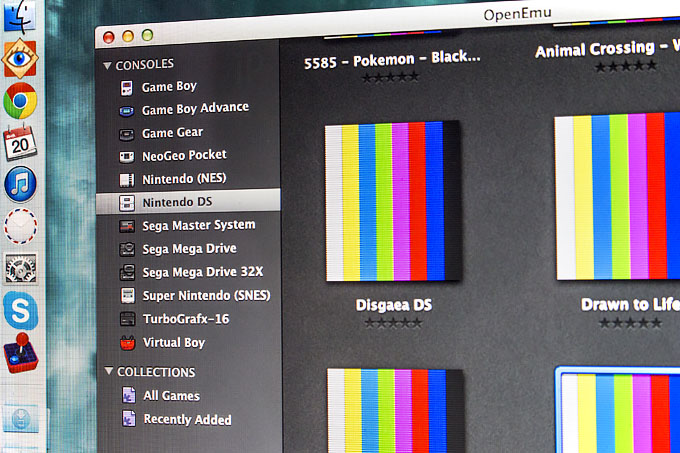Click the highlighted cover below Drawn to Life
The image size is (680, 453).
[x=618, y=410]
